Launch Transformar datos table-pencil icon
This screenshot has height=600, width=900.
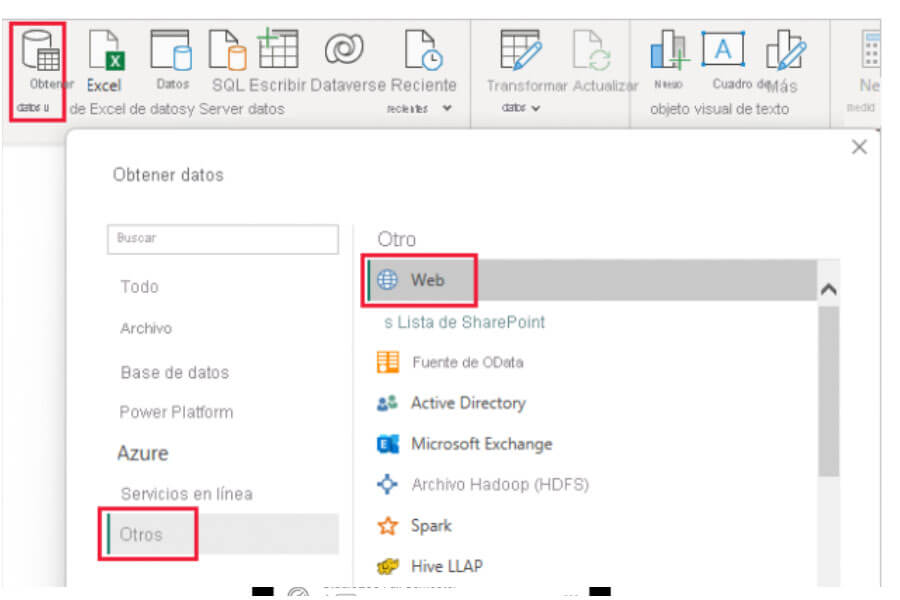[521, 50]
